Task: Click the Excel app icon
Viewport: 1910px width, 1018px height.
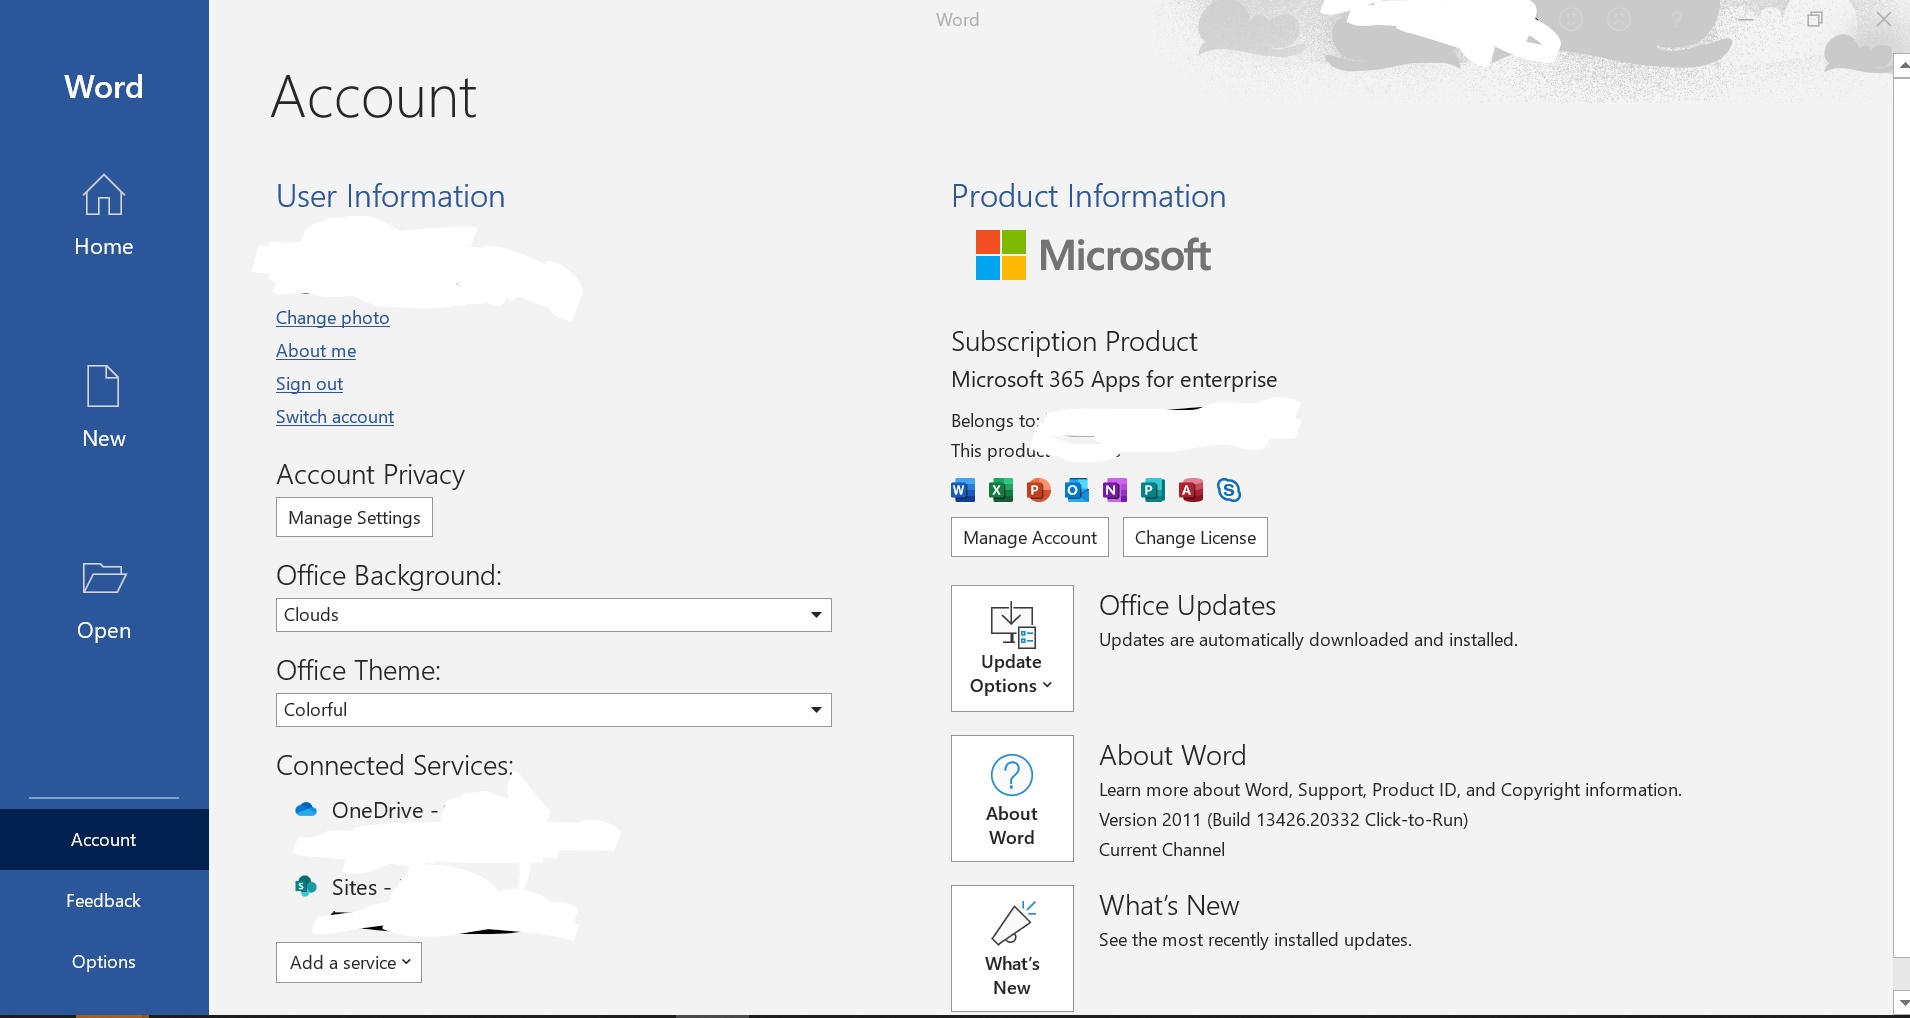Action: [1001, 490]
